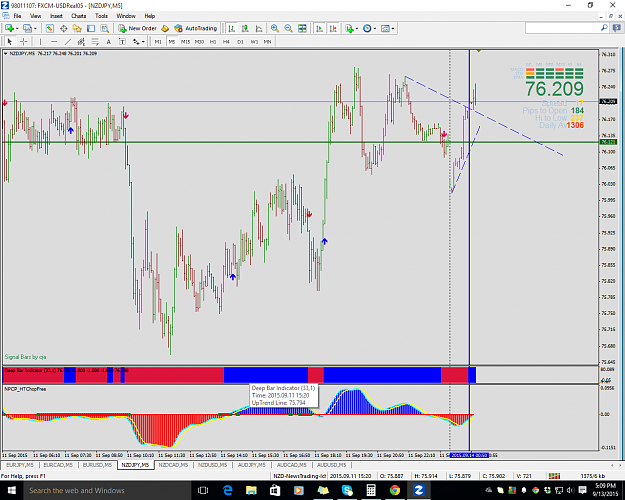
Task: Select the vertical line drawing tool
Action: (40, 41)
